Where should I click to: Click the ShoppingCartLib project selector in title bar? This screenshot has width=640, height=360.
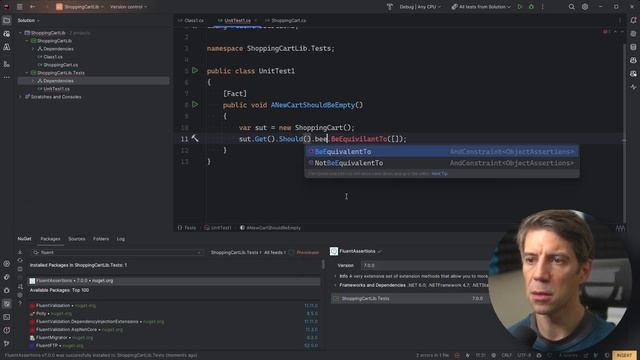click(79, 7)
